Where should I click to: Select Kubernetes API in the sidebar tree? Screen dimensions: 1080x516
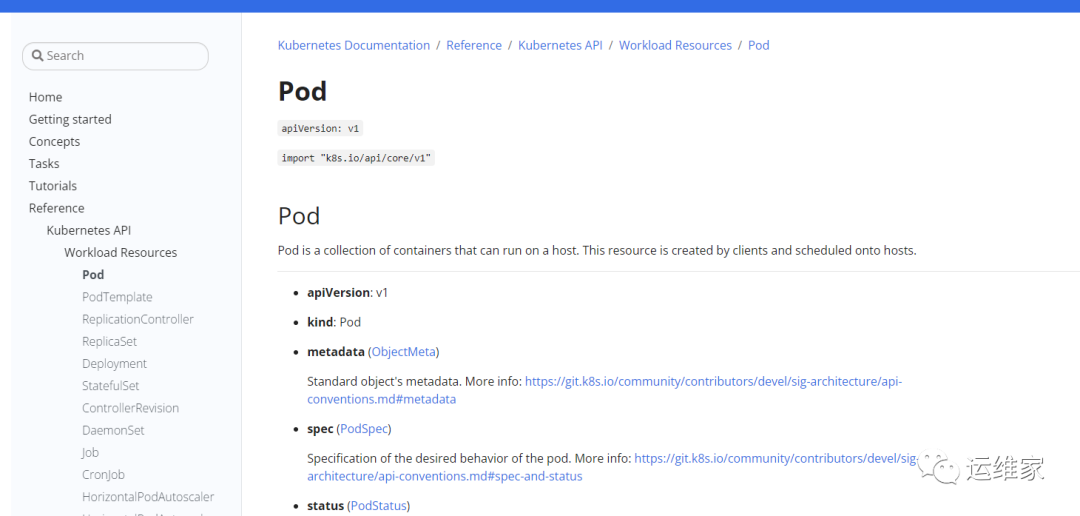pos(89,230)
